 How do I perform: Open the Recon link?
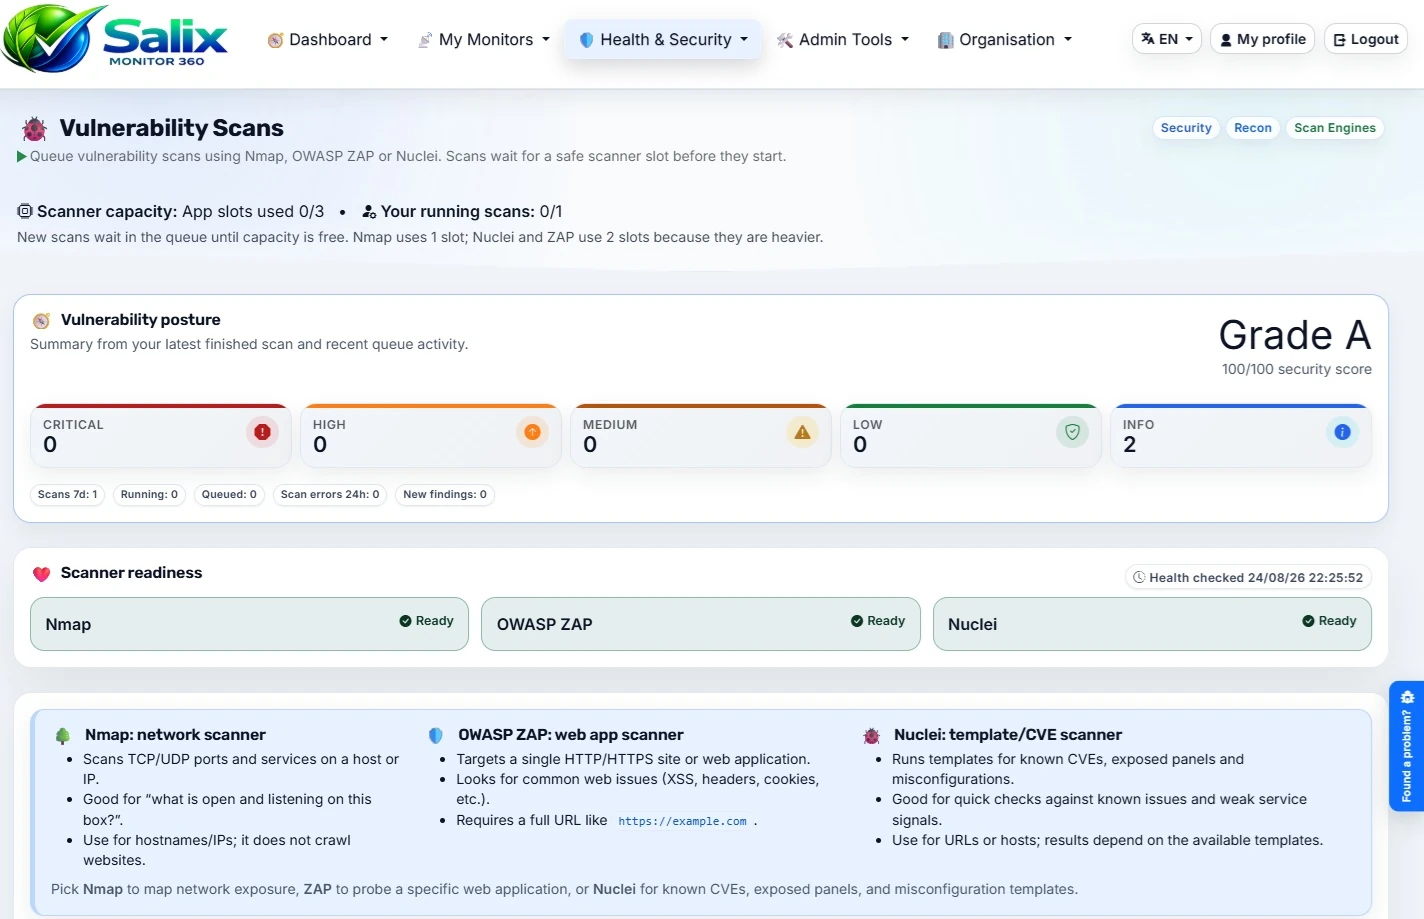tap(1253, 128)
